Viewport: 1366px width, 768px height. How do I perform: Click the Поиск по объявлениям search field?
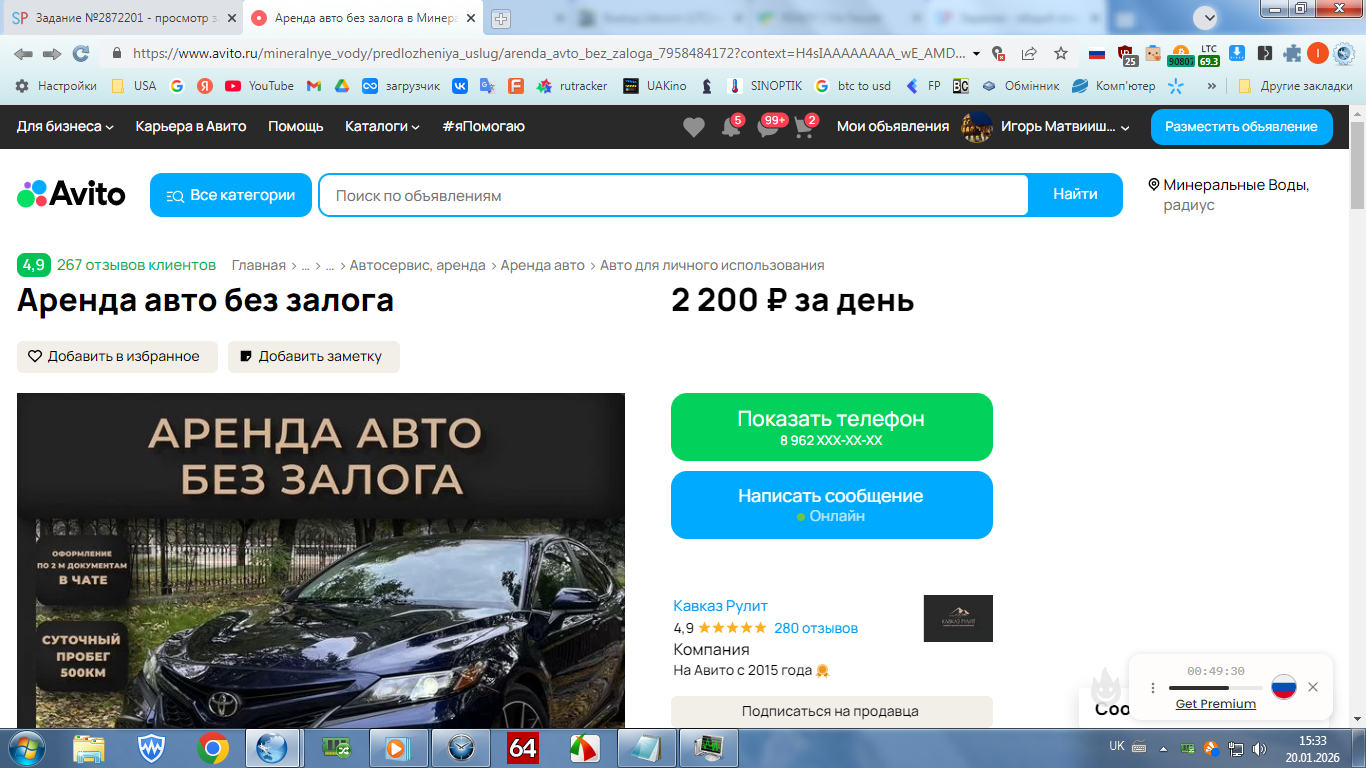coord(674,195)
